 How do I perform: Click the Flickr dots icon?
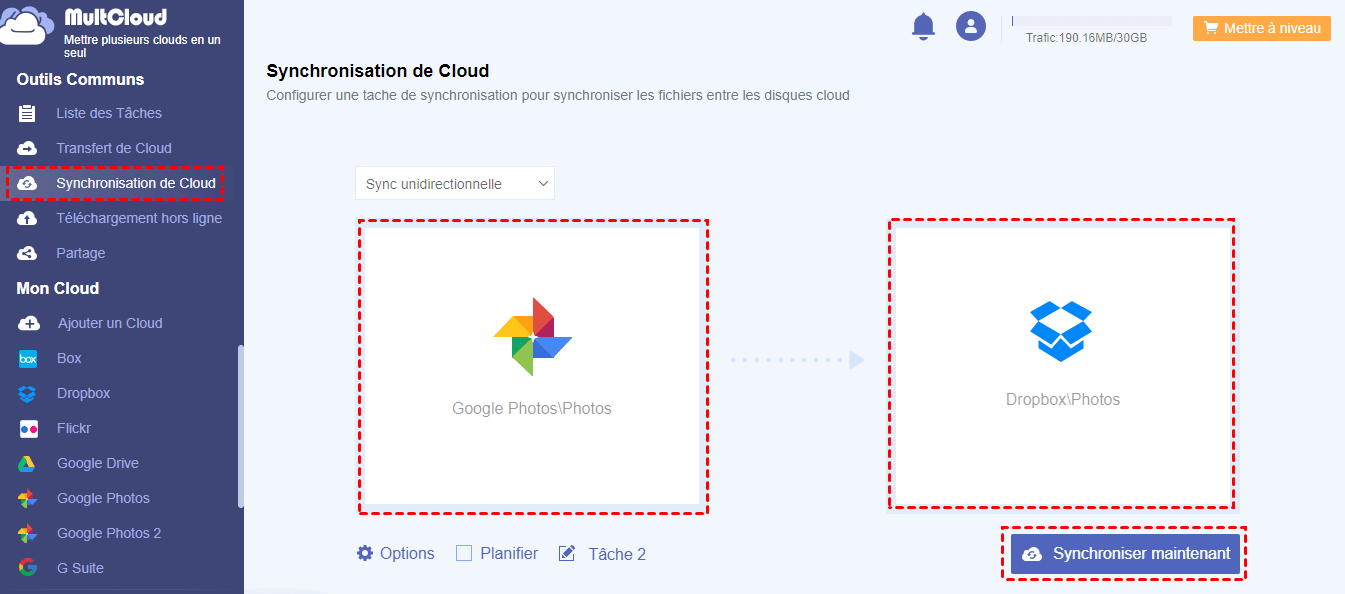pyautogui.click(x=28, y=428)
